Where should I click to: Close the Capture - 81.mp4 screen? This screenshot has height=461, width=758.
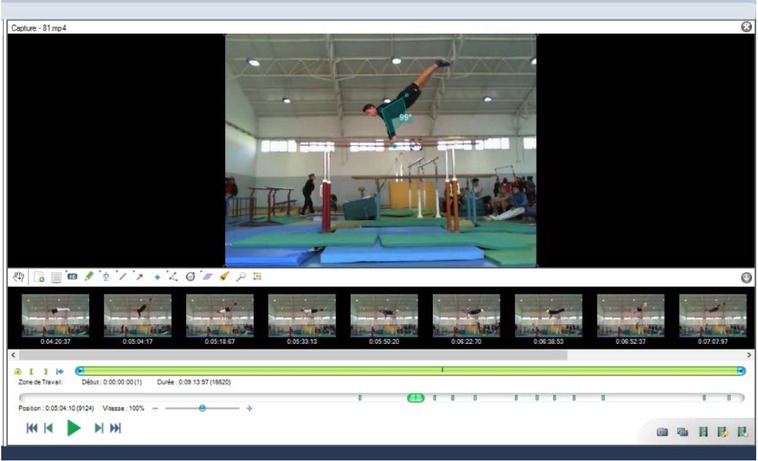point(746,27)
